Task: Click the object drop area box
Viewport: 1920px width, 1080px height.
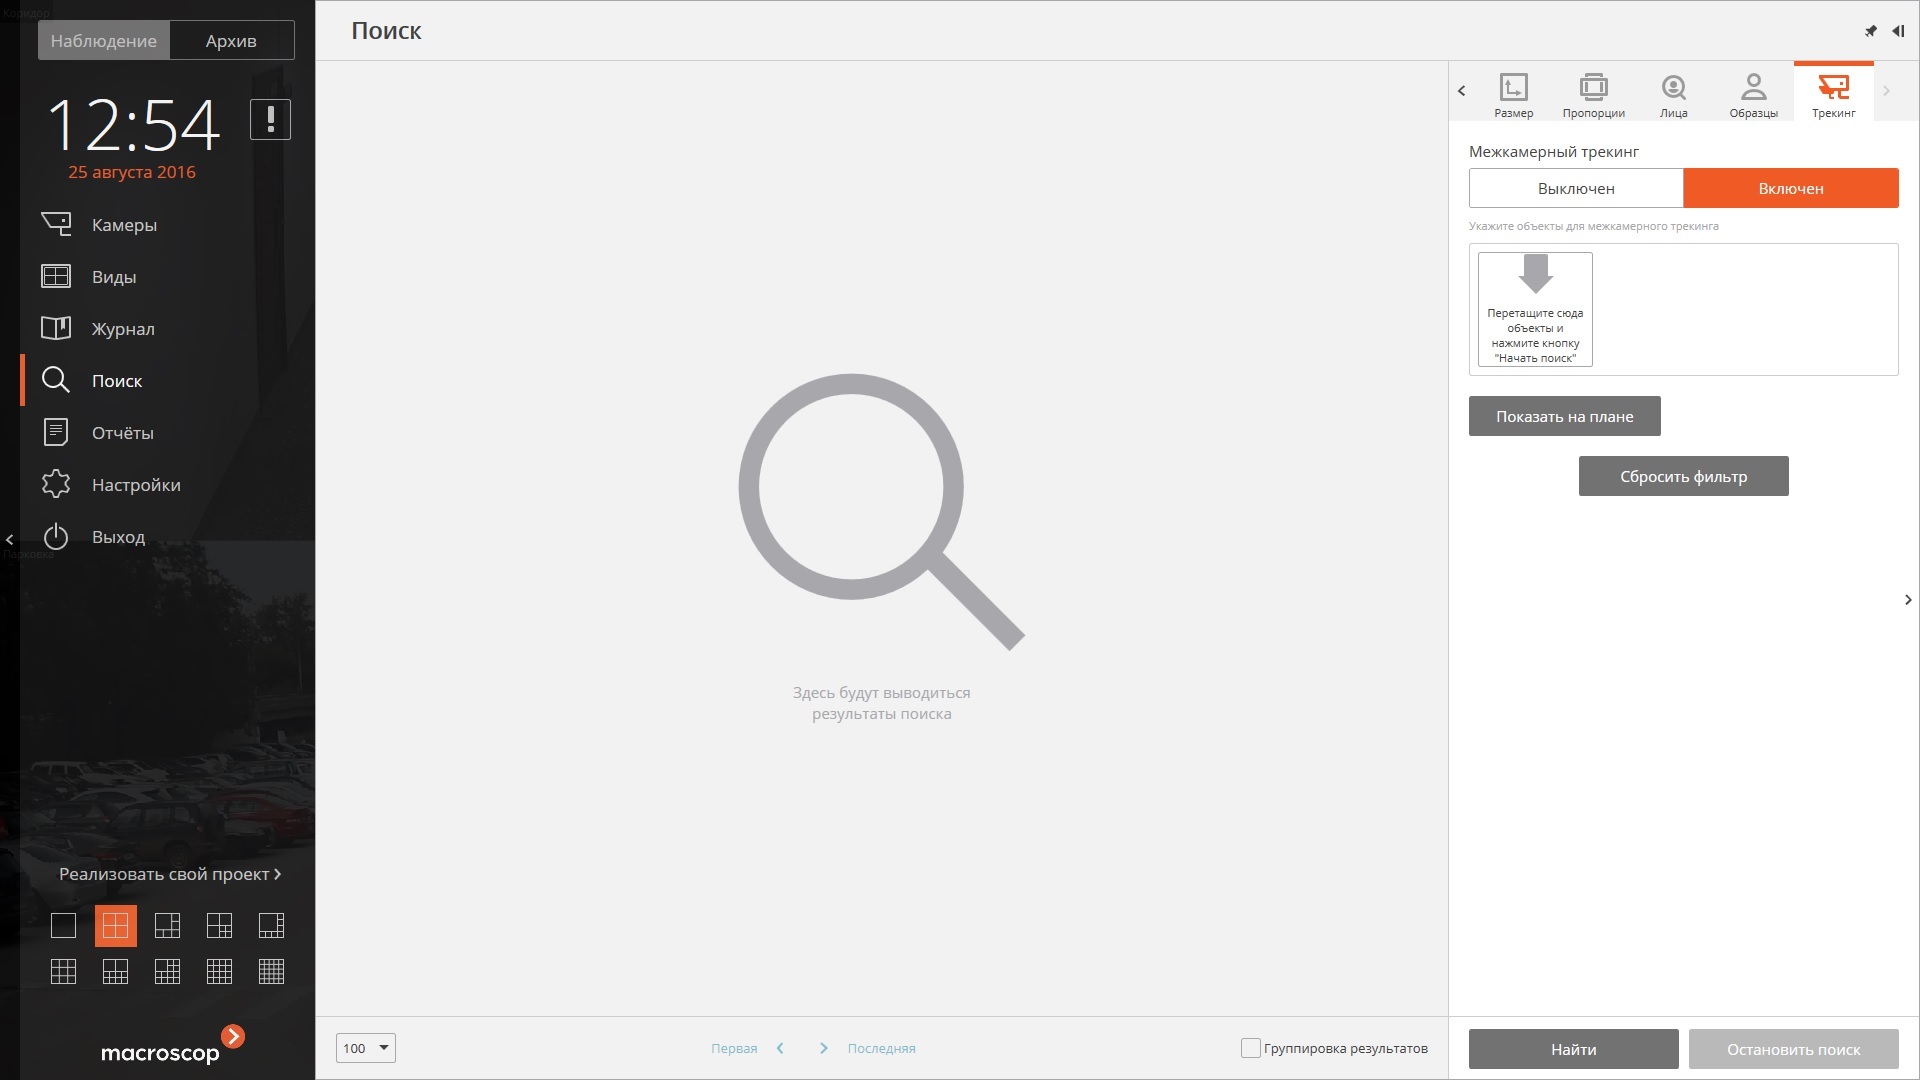Action: 1535,310
